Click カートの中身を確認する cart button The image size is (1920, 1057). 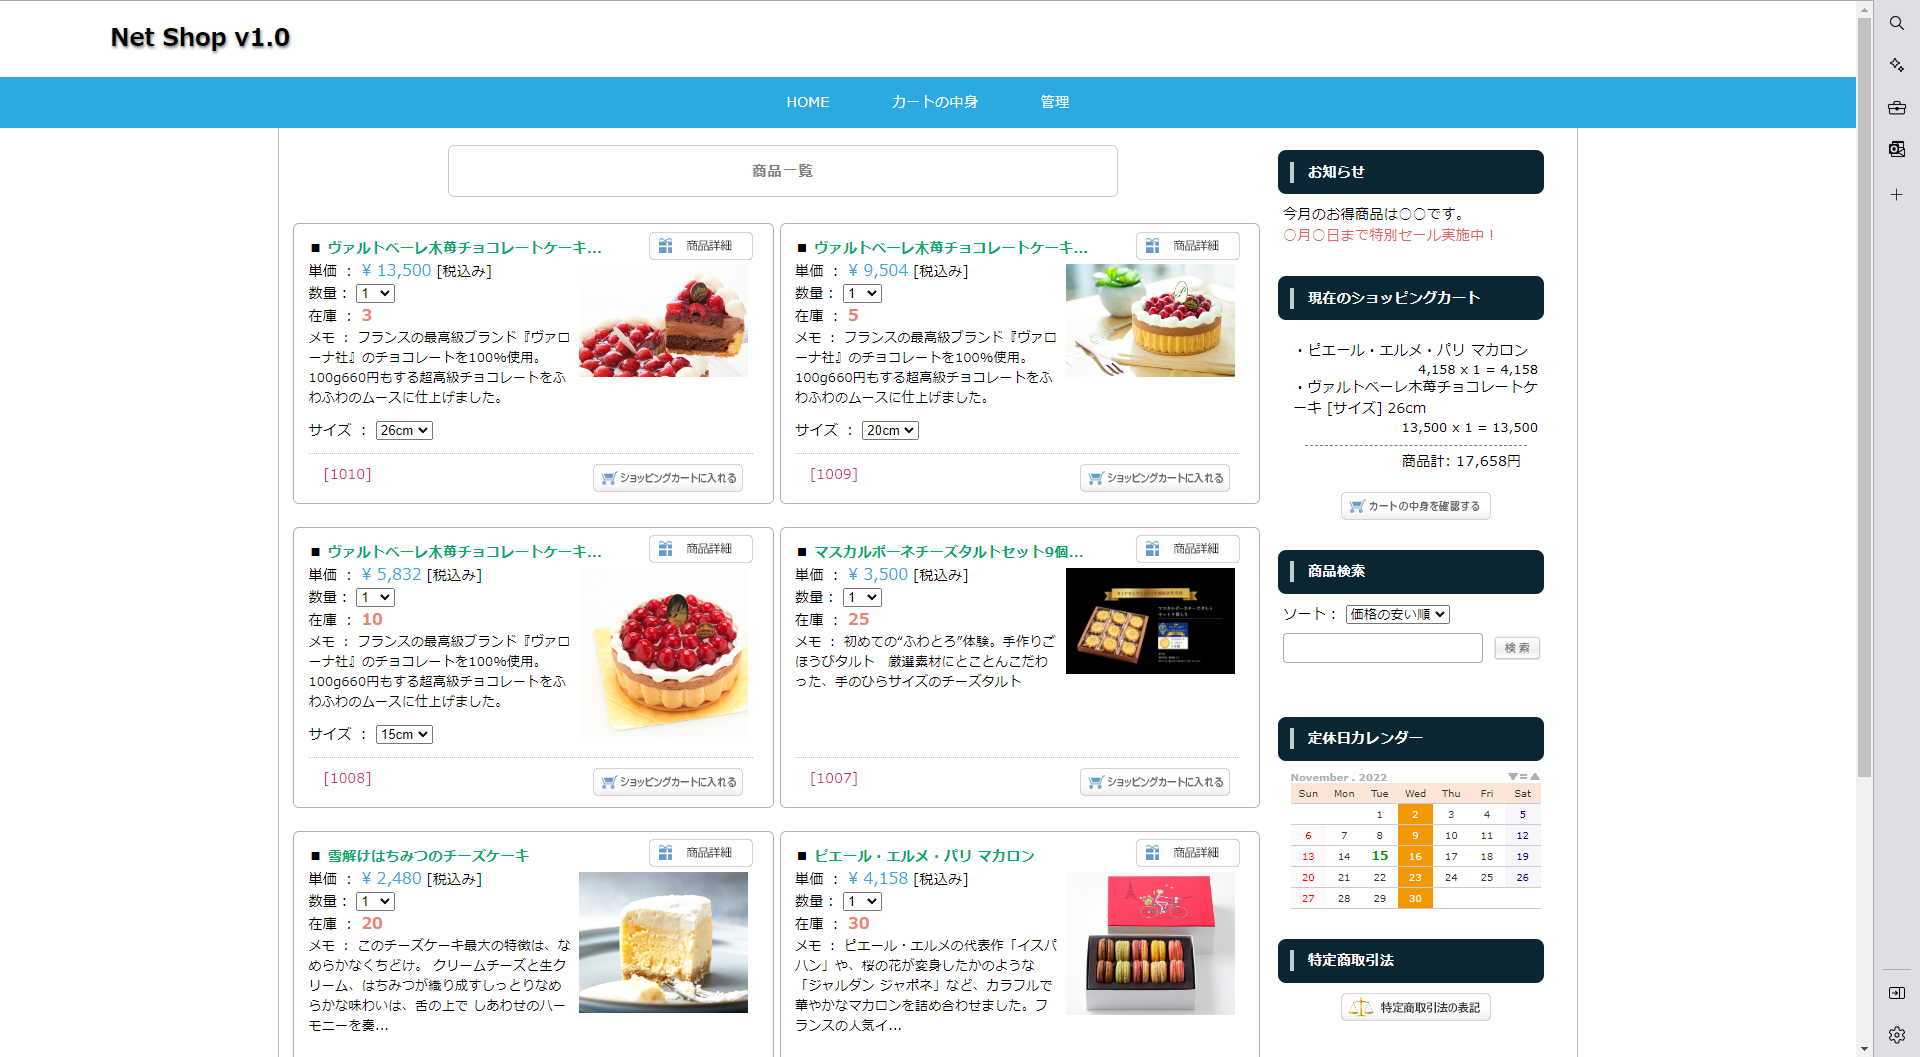pyautogui.click(x=1415, y=506)
